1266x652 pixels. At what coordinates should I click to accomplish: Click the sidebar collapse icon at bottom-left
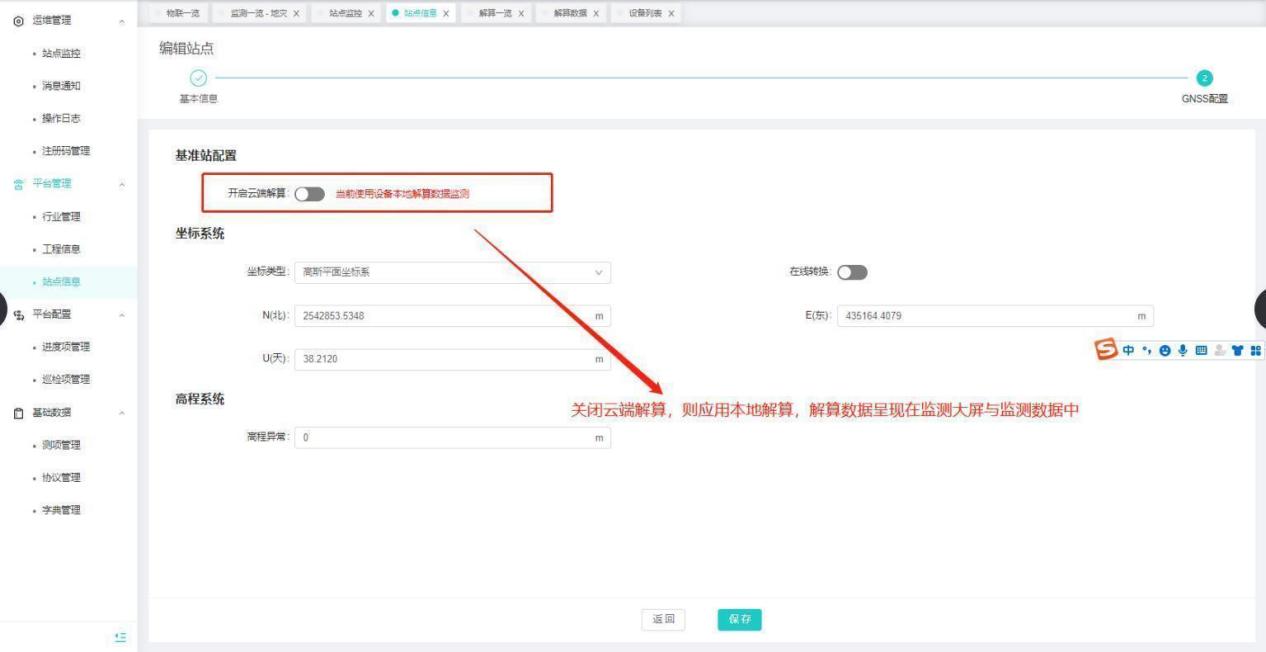[120, 636]
